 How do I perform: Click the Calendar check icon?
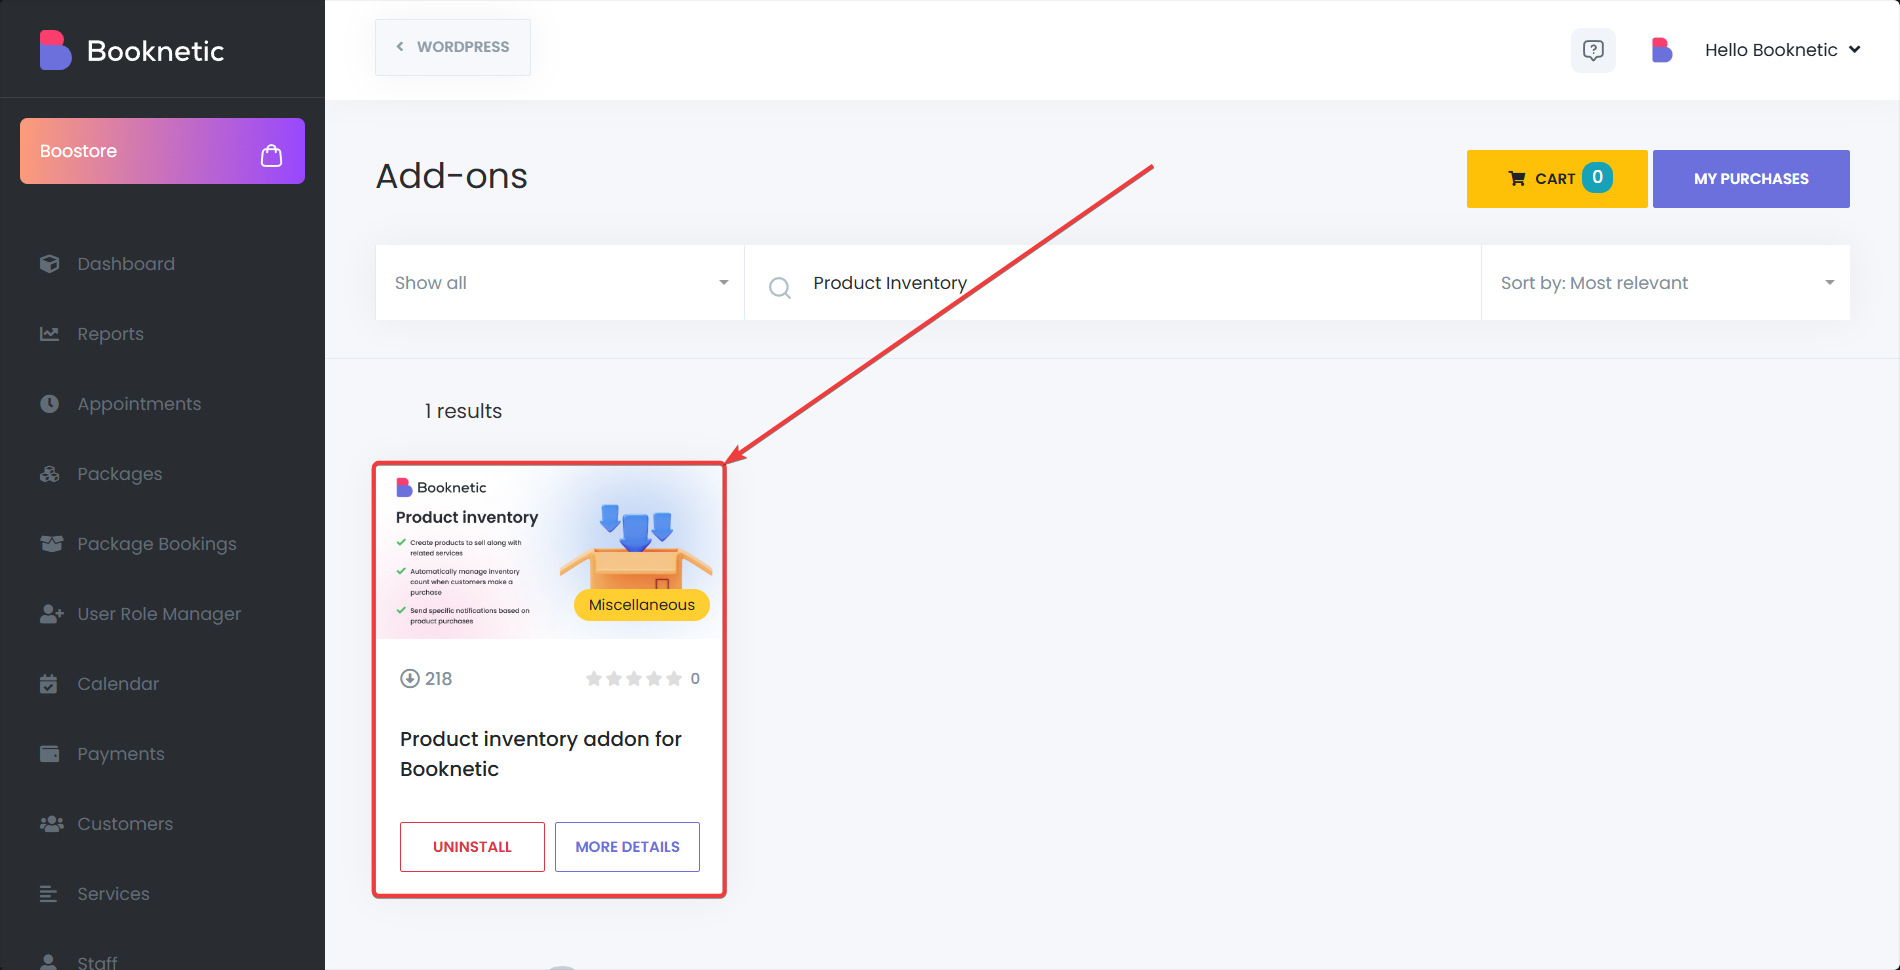pyautogui.click(x=49, y=684)
